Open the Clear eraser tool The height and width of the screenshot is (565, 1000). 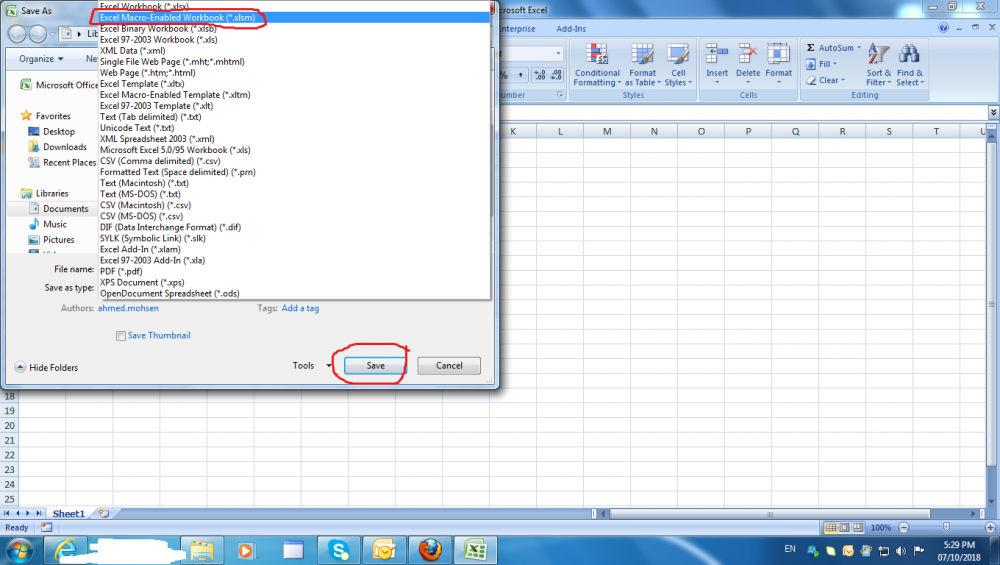825,80
